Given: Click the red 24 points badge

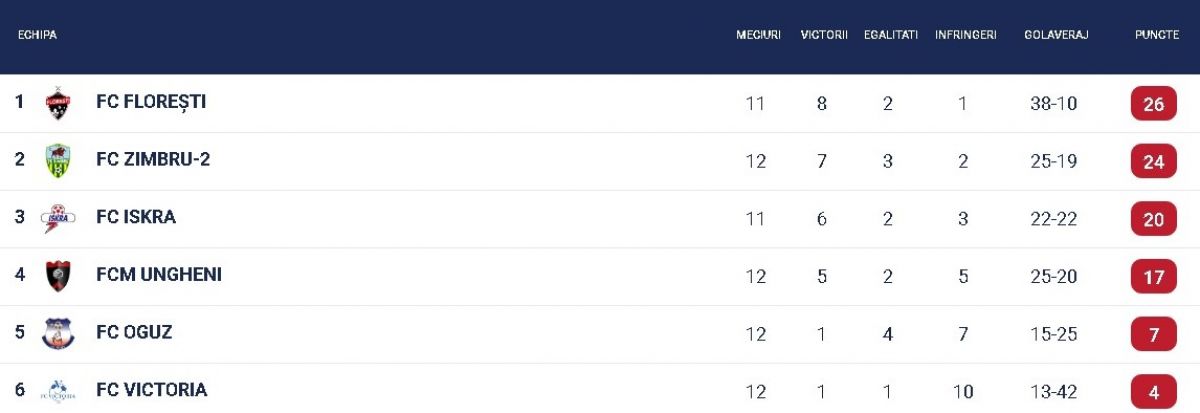Looking at the screenshot, I should pyautogui.click(x=1153, y=161).
